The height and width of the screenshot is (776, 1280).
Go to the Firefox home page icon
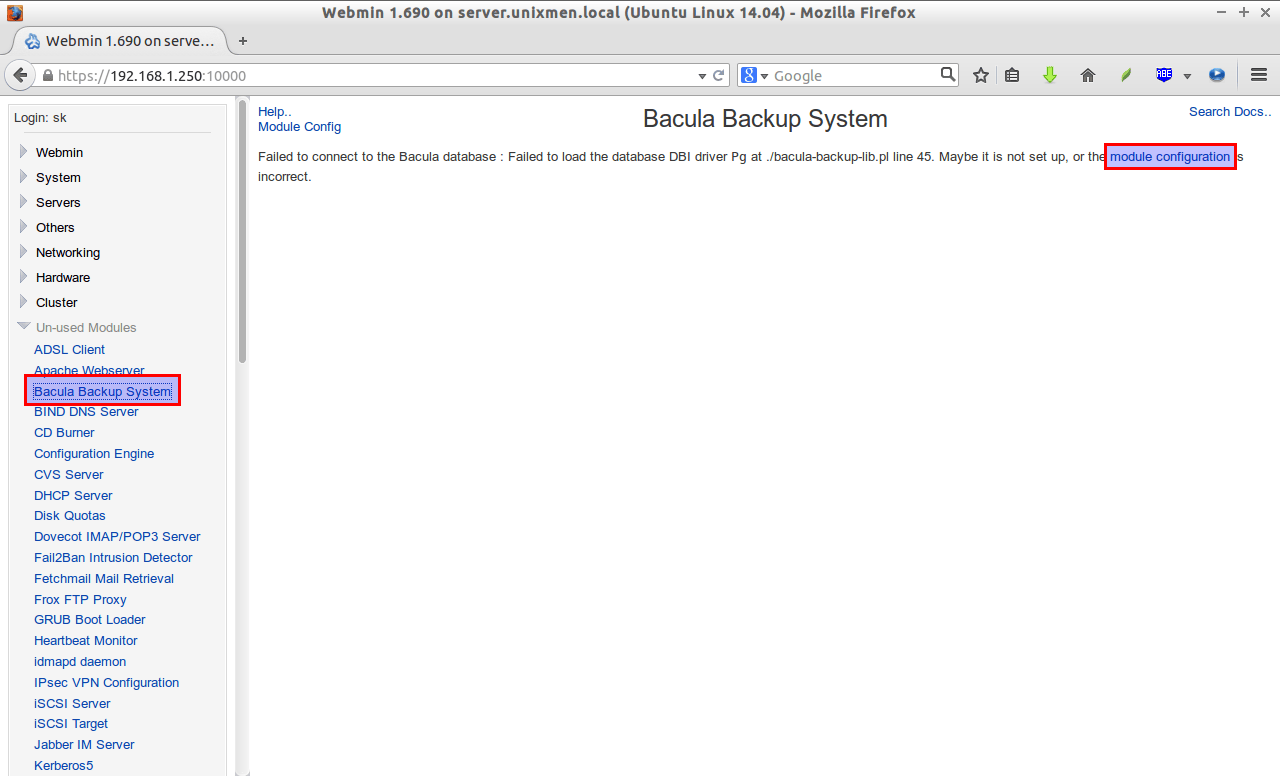pyautogui.click(x=1088, y=76)
